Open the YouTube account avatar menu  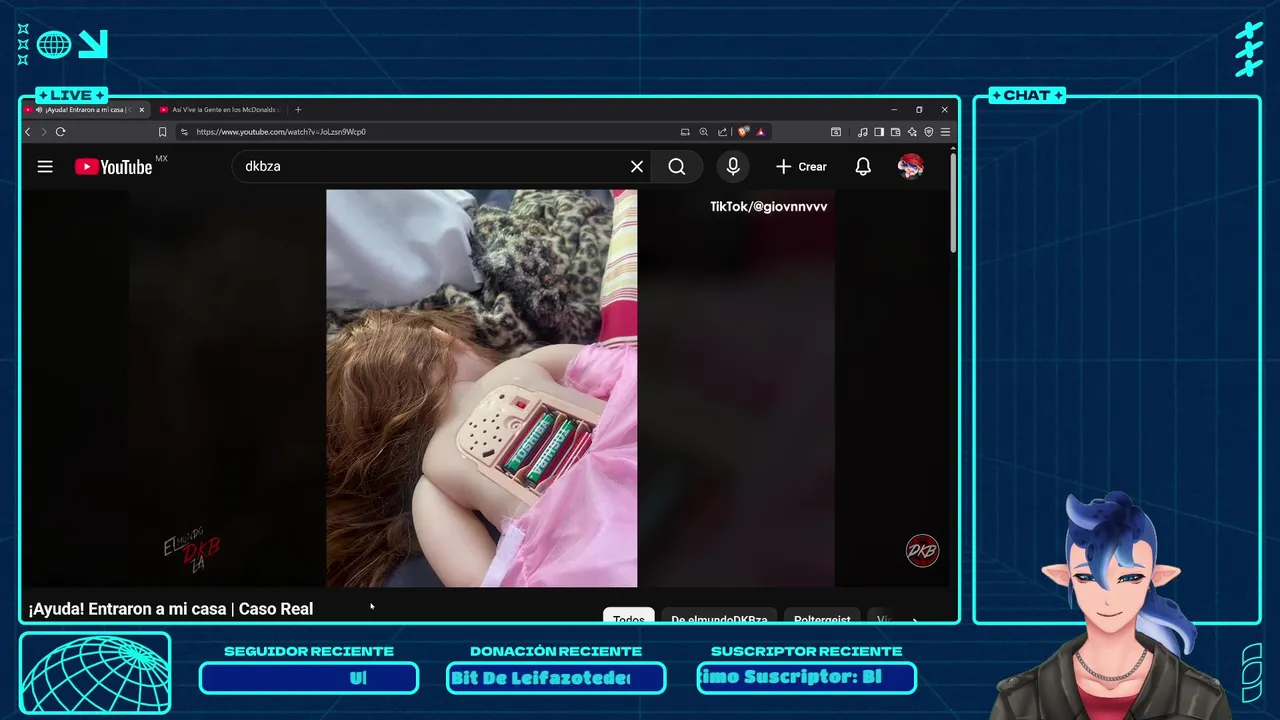click(910, 167)
